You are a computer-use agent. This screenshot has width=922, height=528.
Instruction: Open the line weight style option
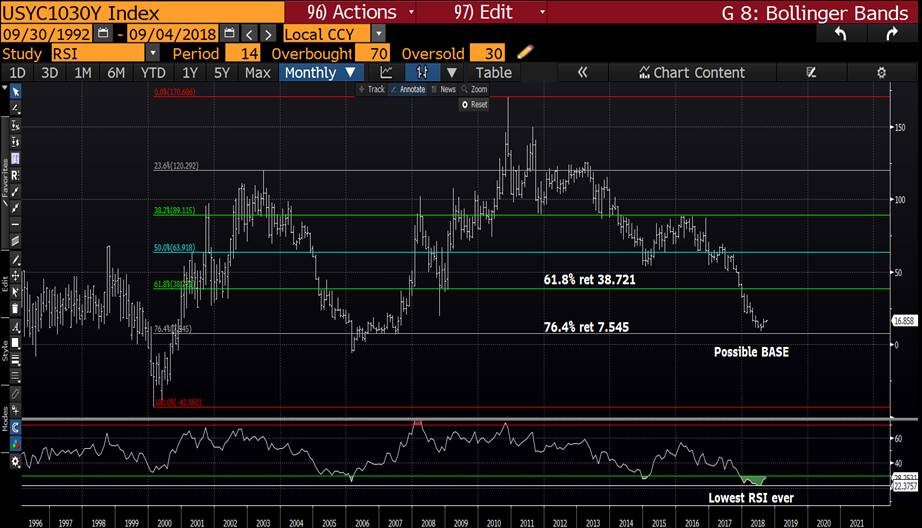(x=15, y=360)
